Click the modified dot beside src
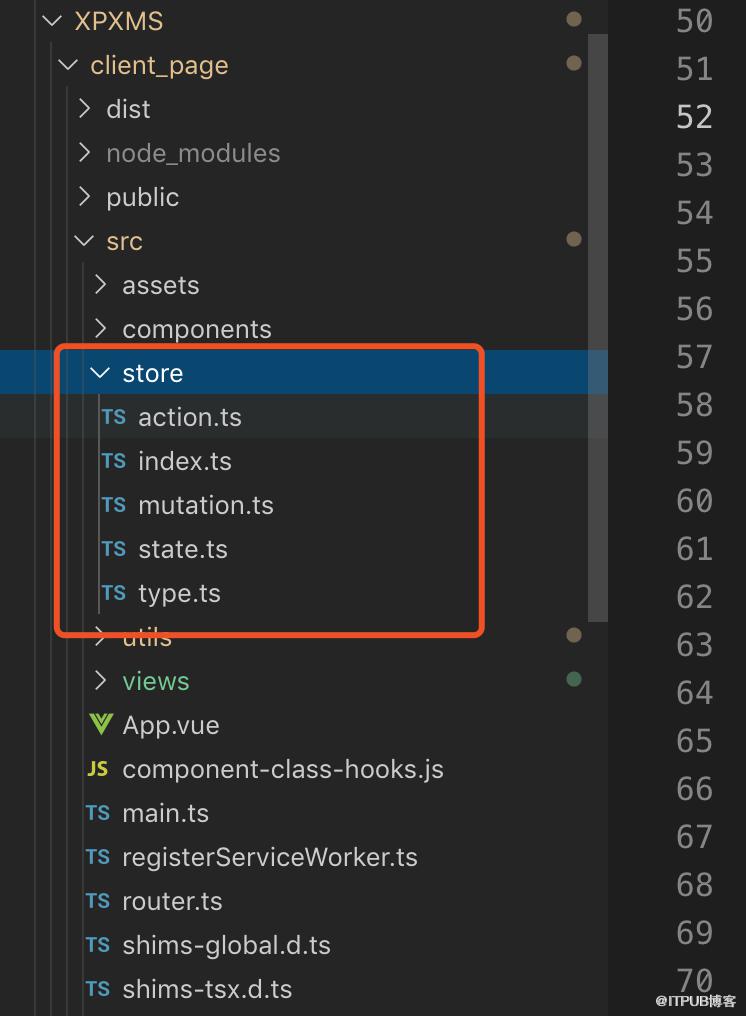The width and height of the screenshot is (746, 1016). 574,239
